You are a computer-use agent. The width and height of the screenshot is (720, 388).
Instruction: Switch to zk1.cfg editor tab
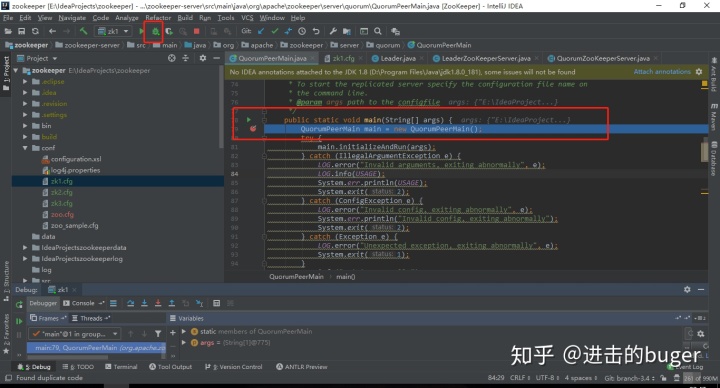(343, 58)
